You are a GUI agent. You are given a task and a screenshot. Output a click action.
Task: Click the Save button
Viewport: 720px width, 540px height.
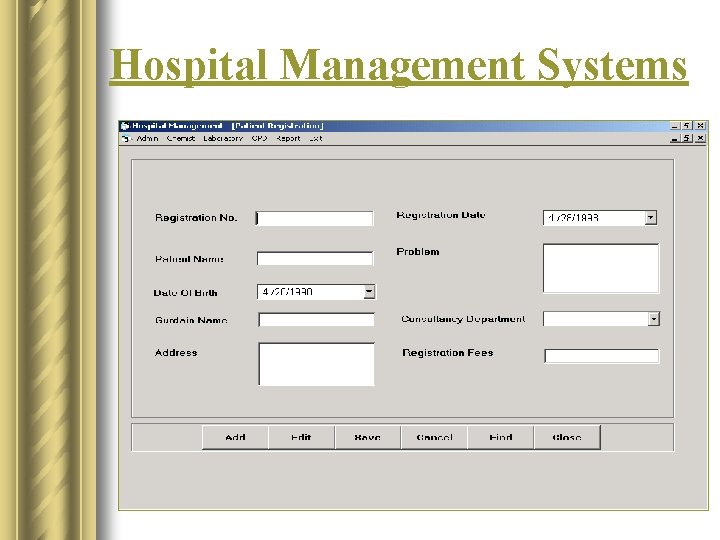click(x=367, y=437)
